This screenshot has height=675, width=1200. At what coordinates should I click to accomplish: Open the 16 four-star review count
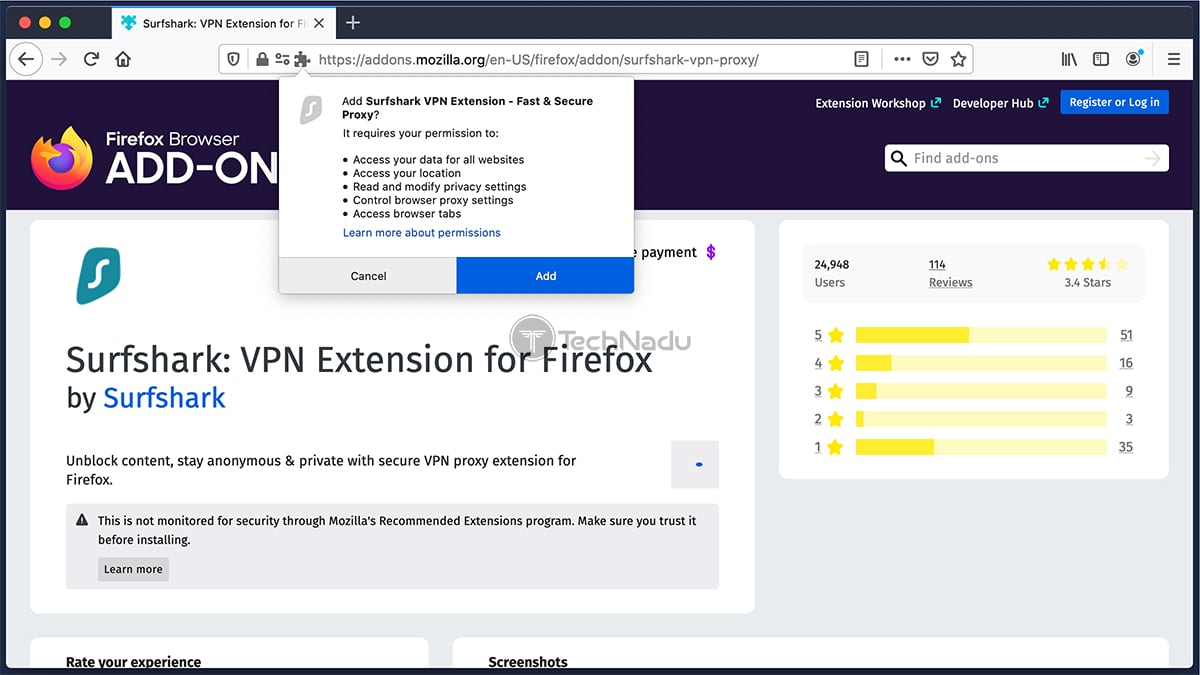pos(1126,363)
